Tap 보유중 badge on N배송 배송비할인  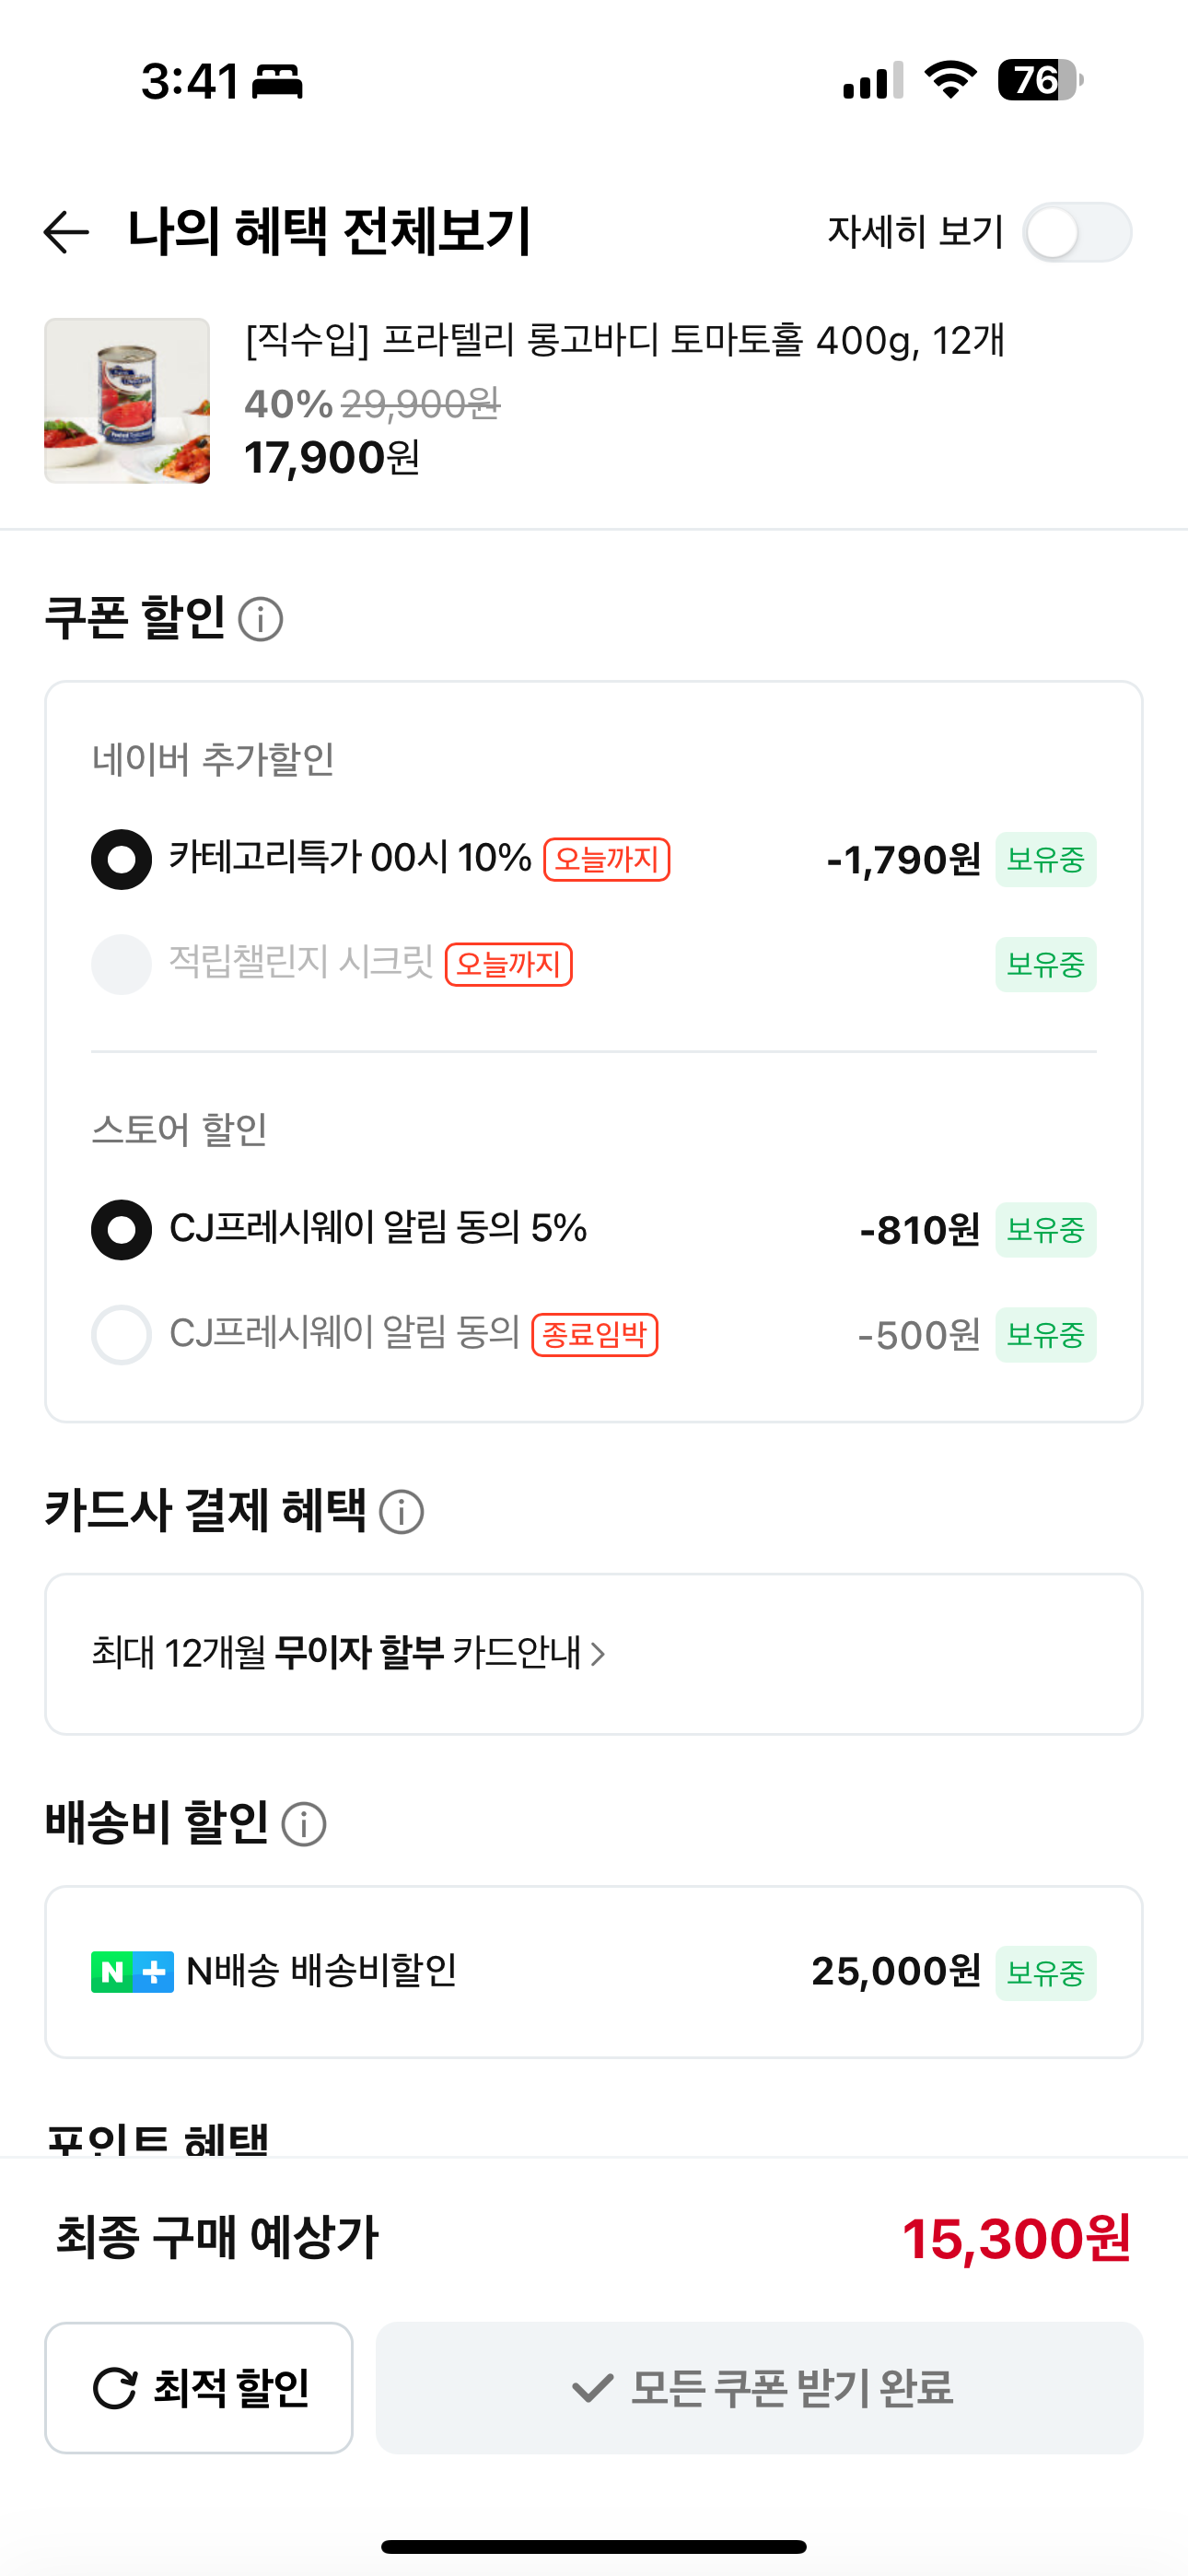click(x=1045, y=1973)
